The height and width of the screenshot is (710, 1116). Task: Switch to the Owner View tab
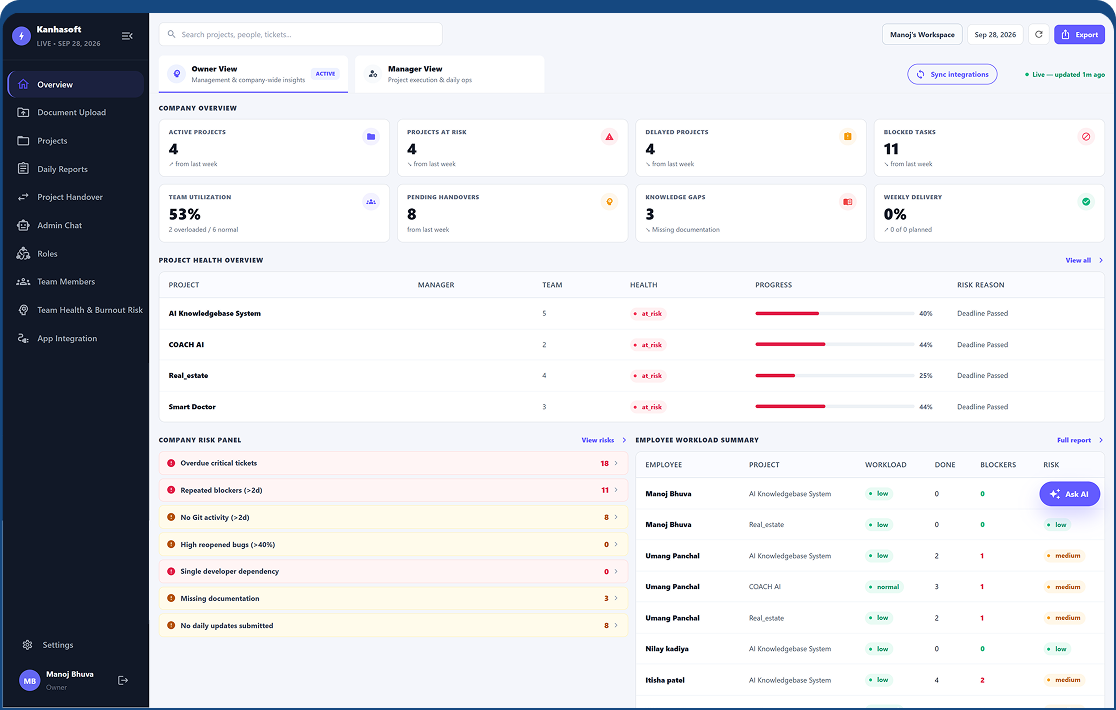[253, 74]
